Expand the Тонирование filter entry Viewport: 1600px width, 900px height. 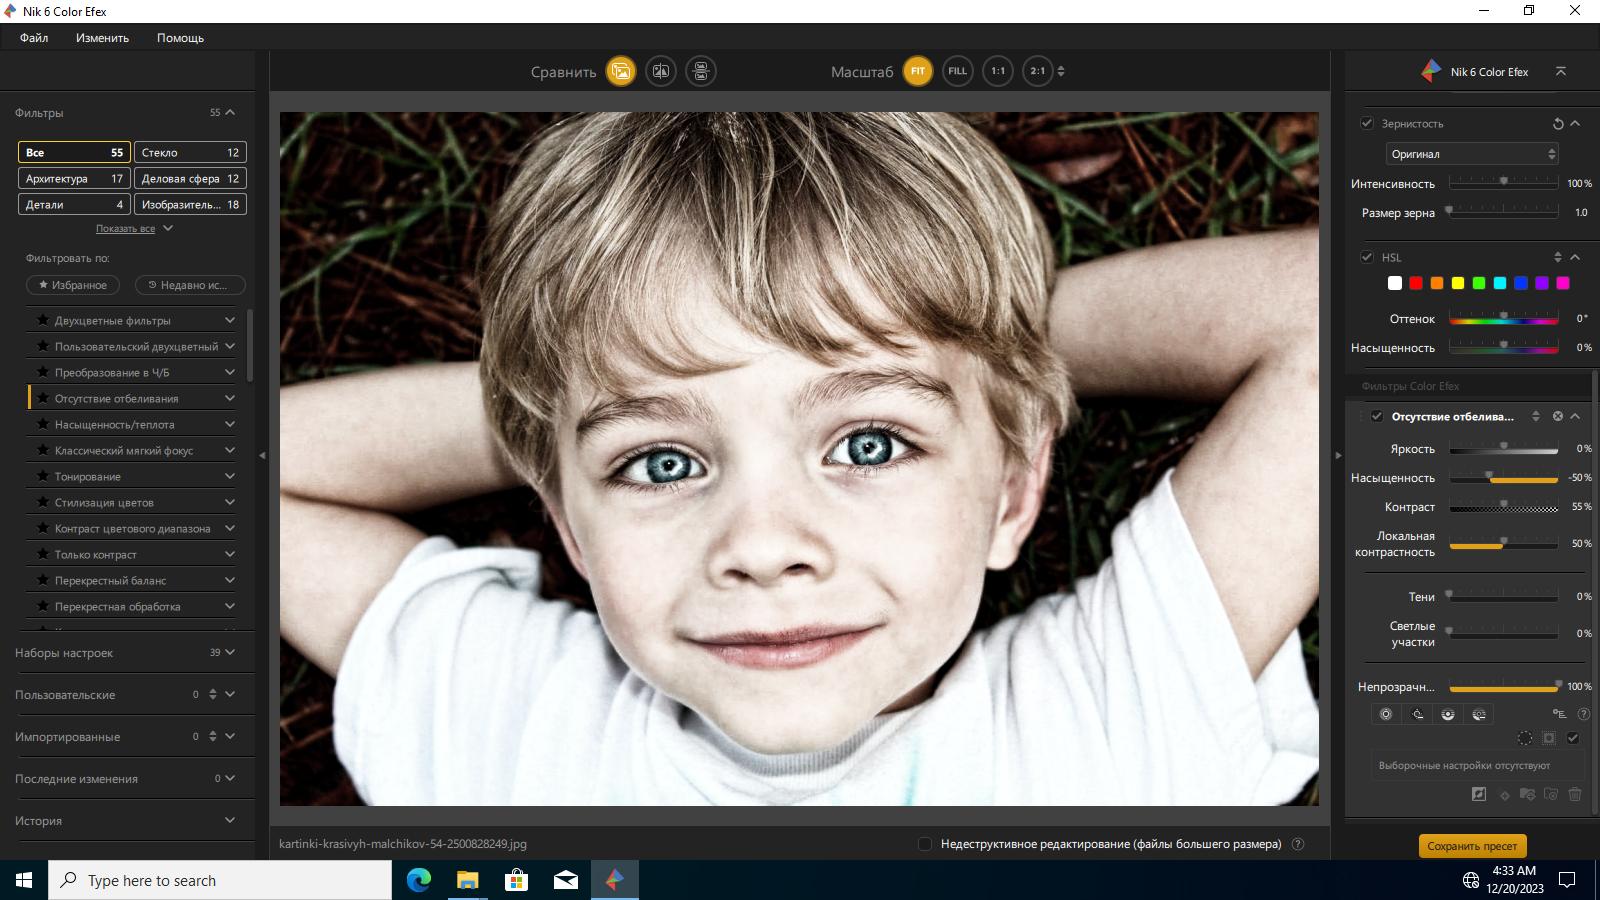click(x=133, y=476)
